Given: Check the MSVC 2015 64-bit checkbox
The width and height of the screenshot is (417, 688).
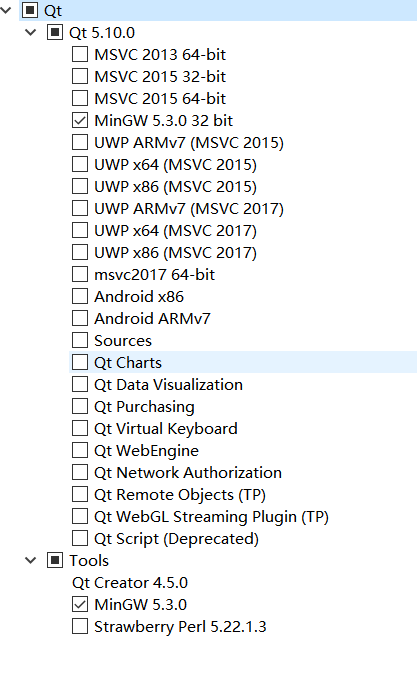Looking at the screenshot, I should point(79,98).
